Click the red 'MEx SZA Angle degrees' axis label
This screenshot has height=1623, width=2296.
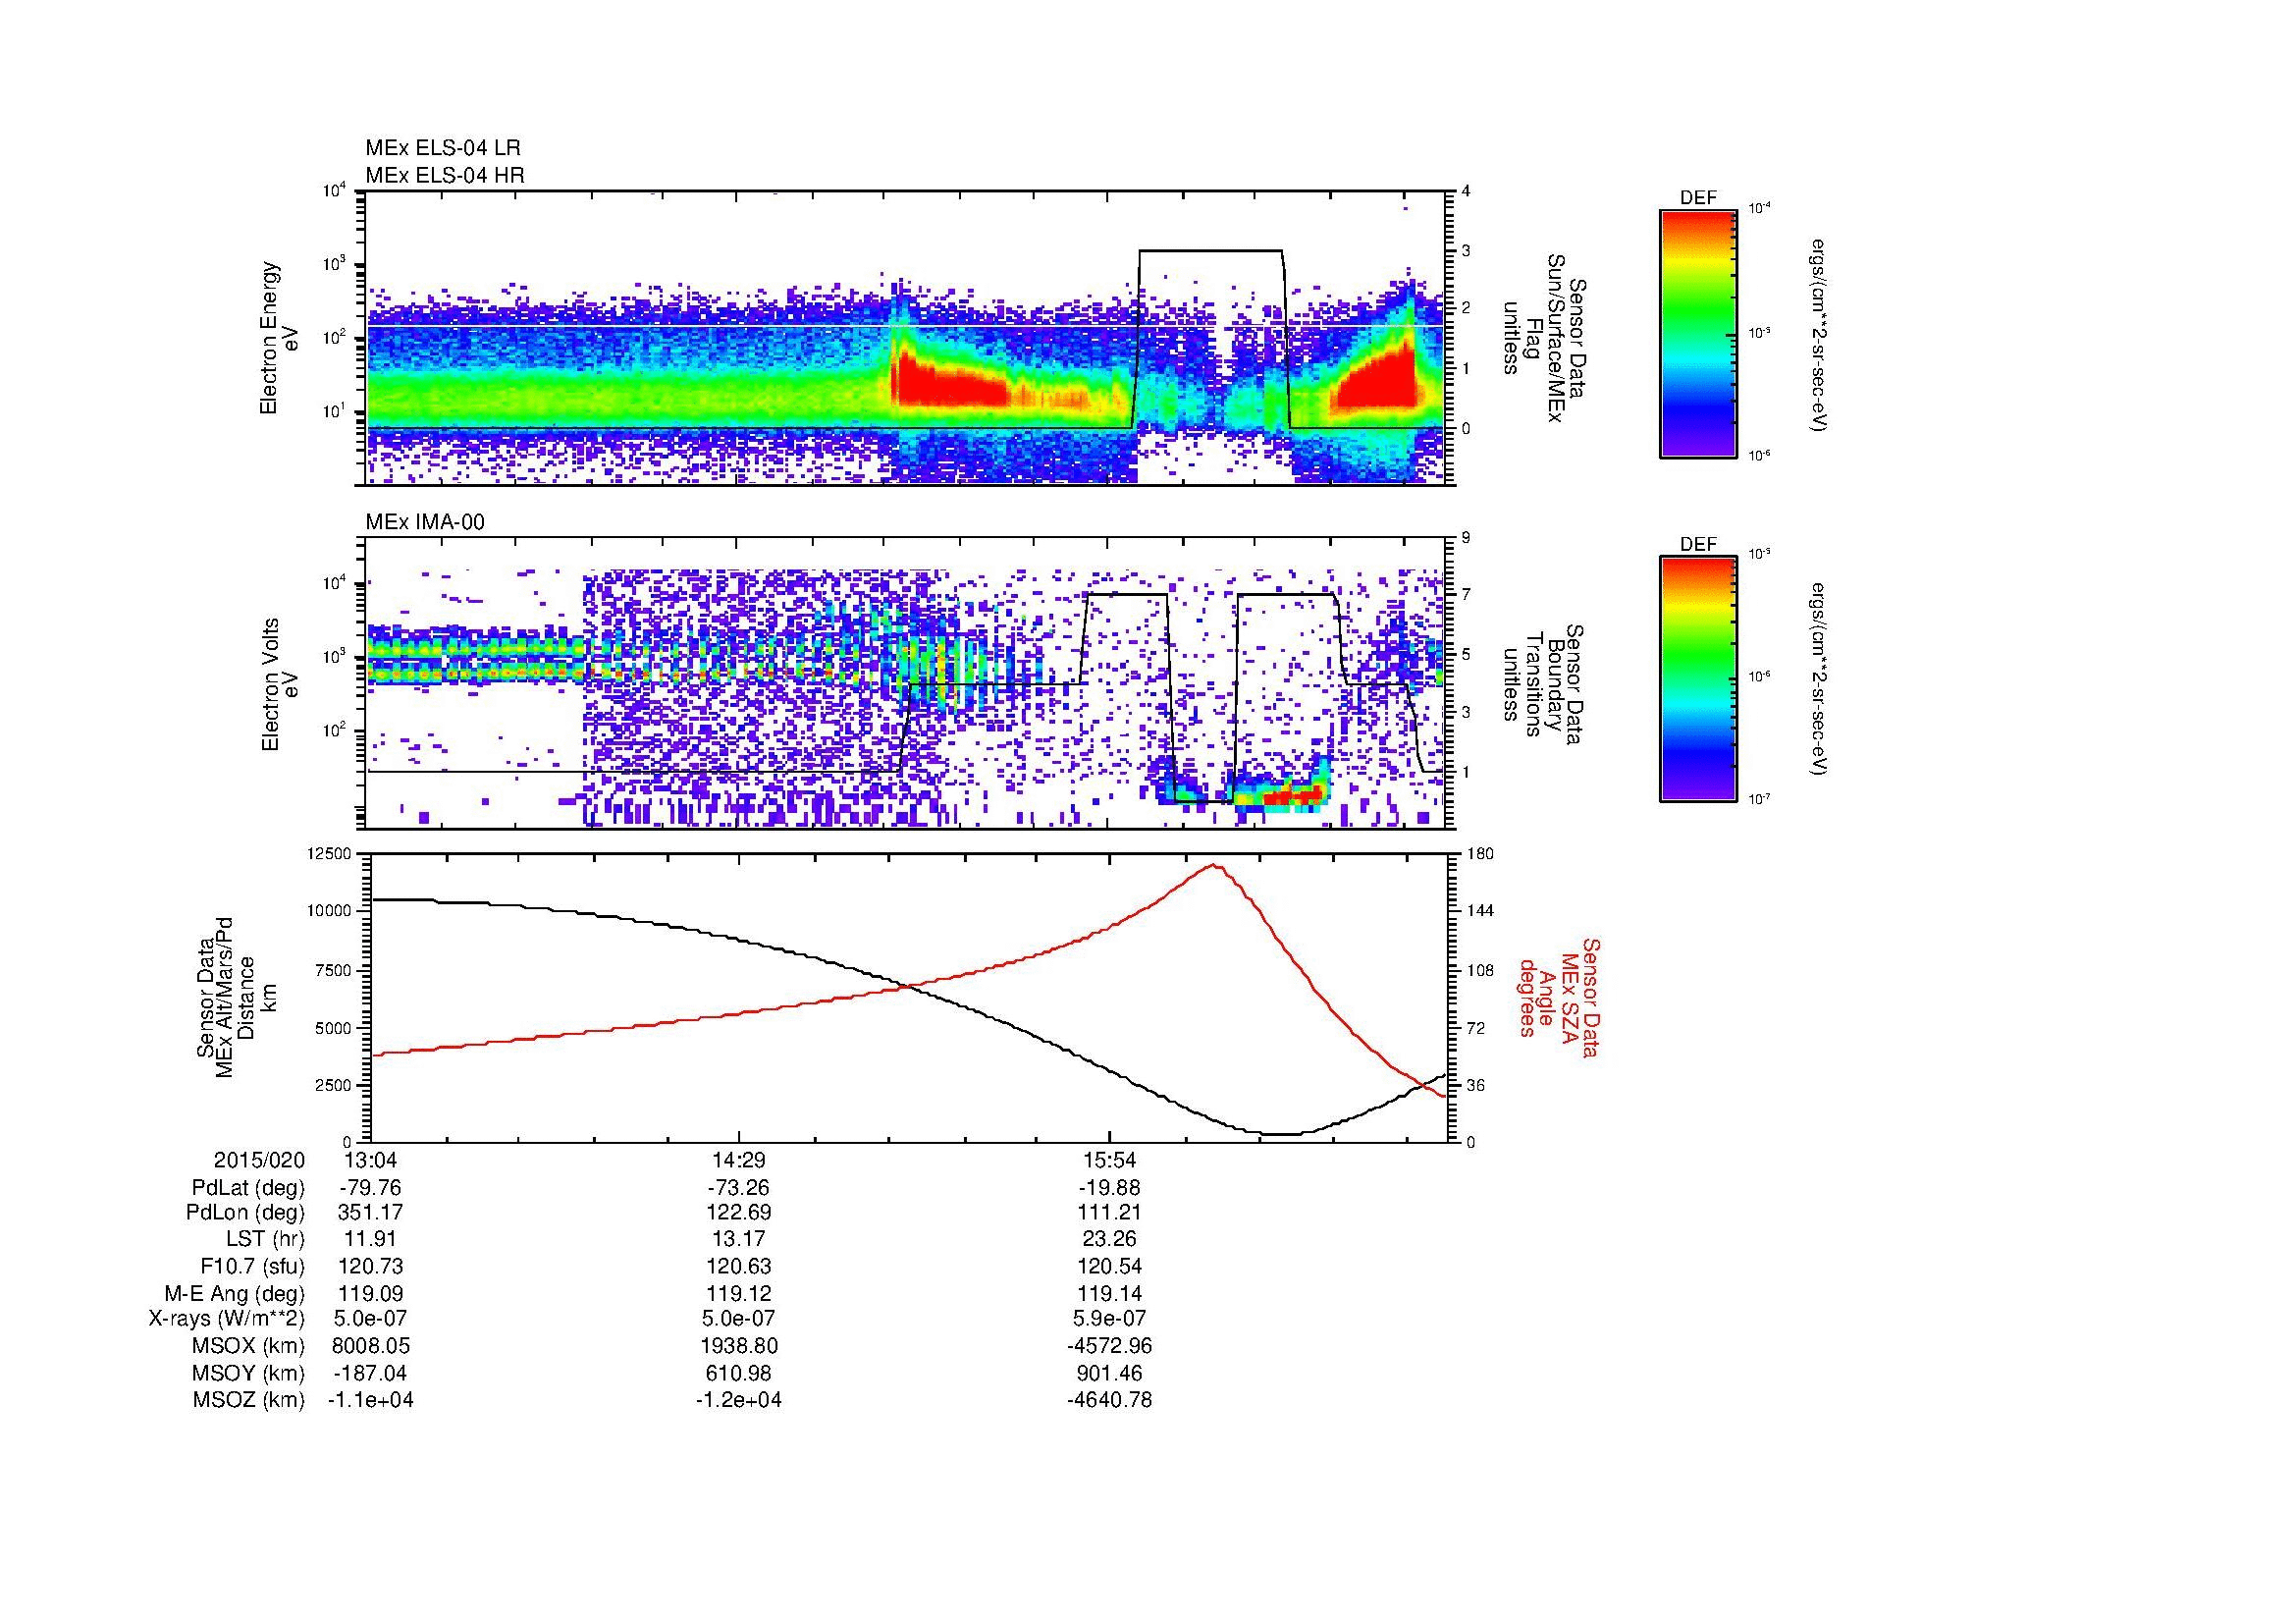coord(1559,998)
